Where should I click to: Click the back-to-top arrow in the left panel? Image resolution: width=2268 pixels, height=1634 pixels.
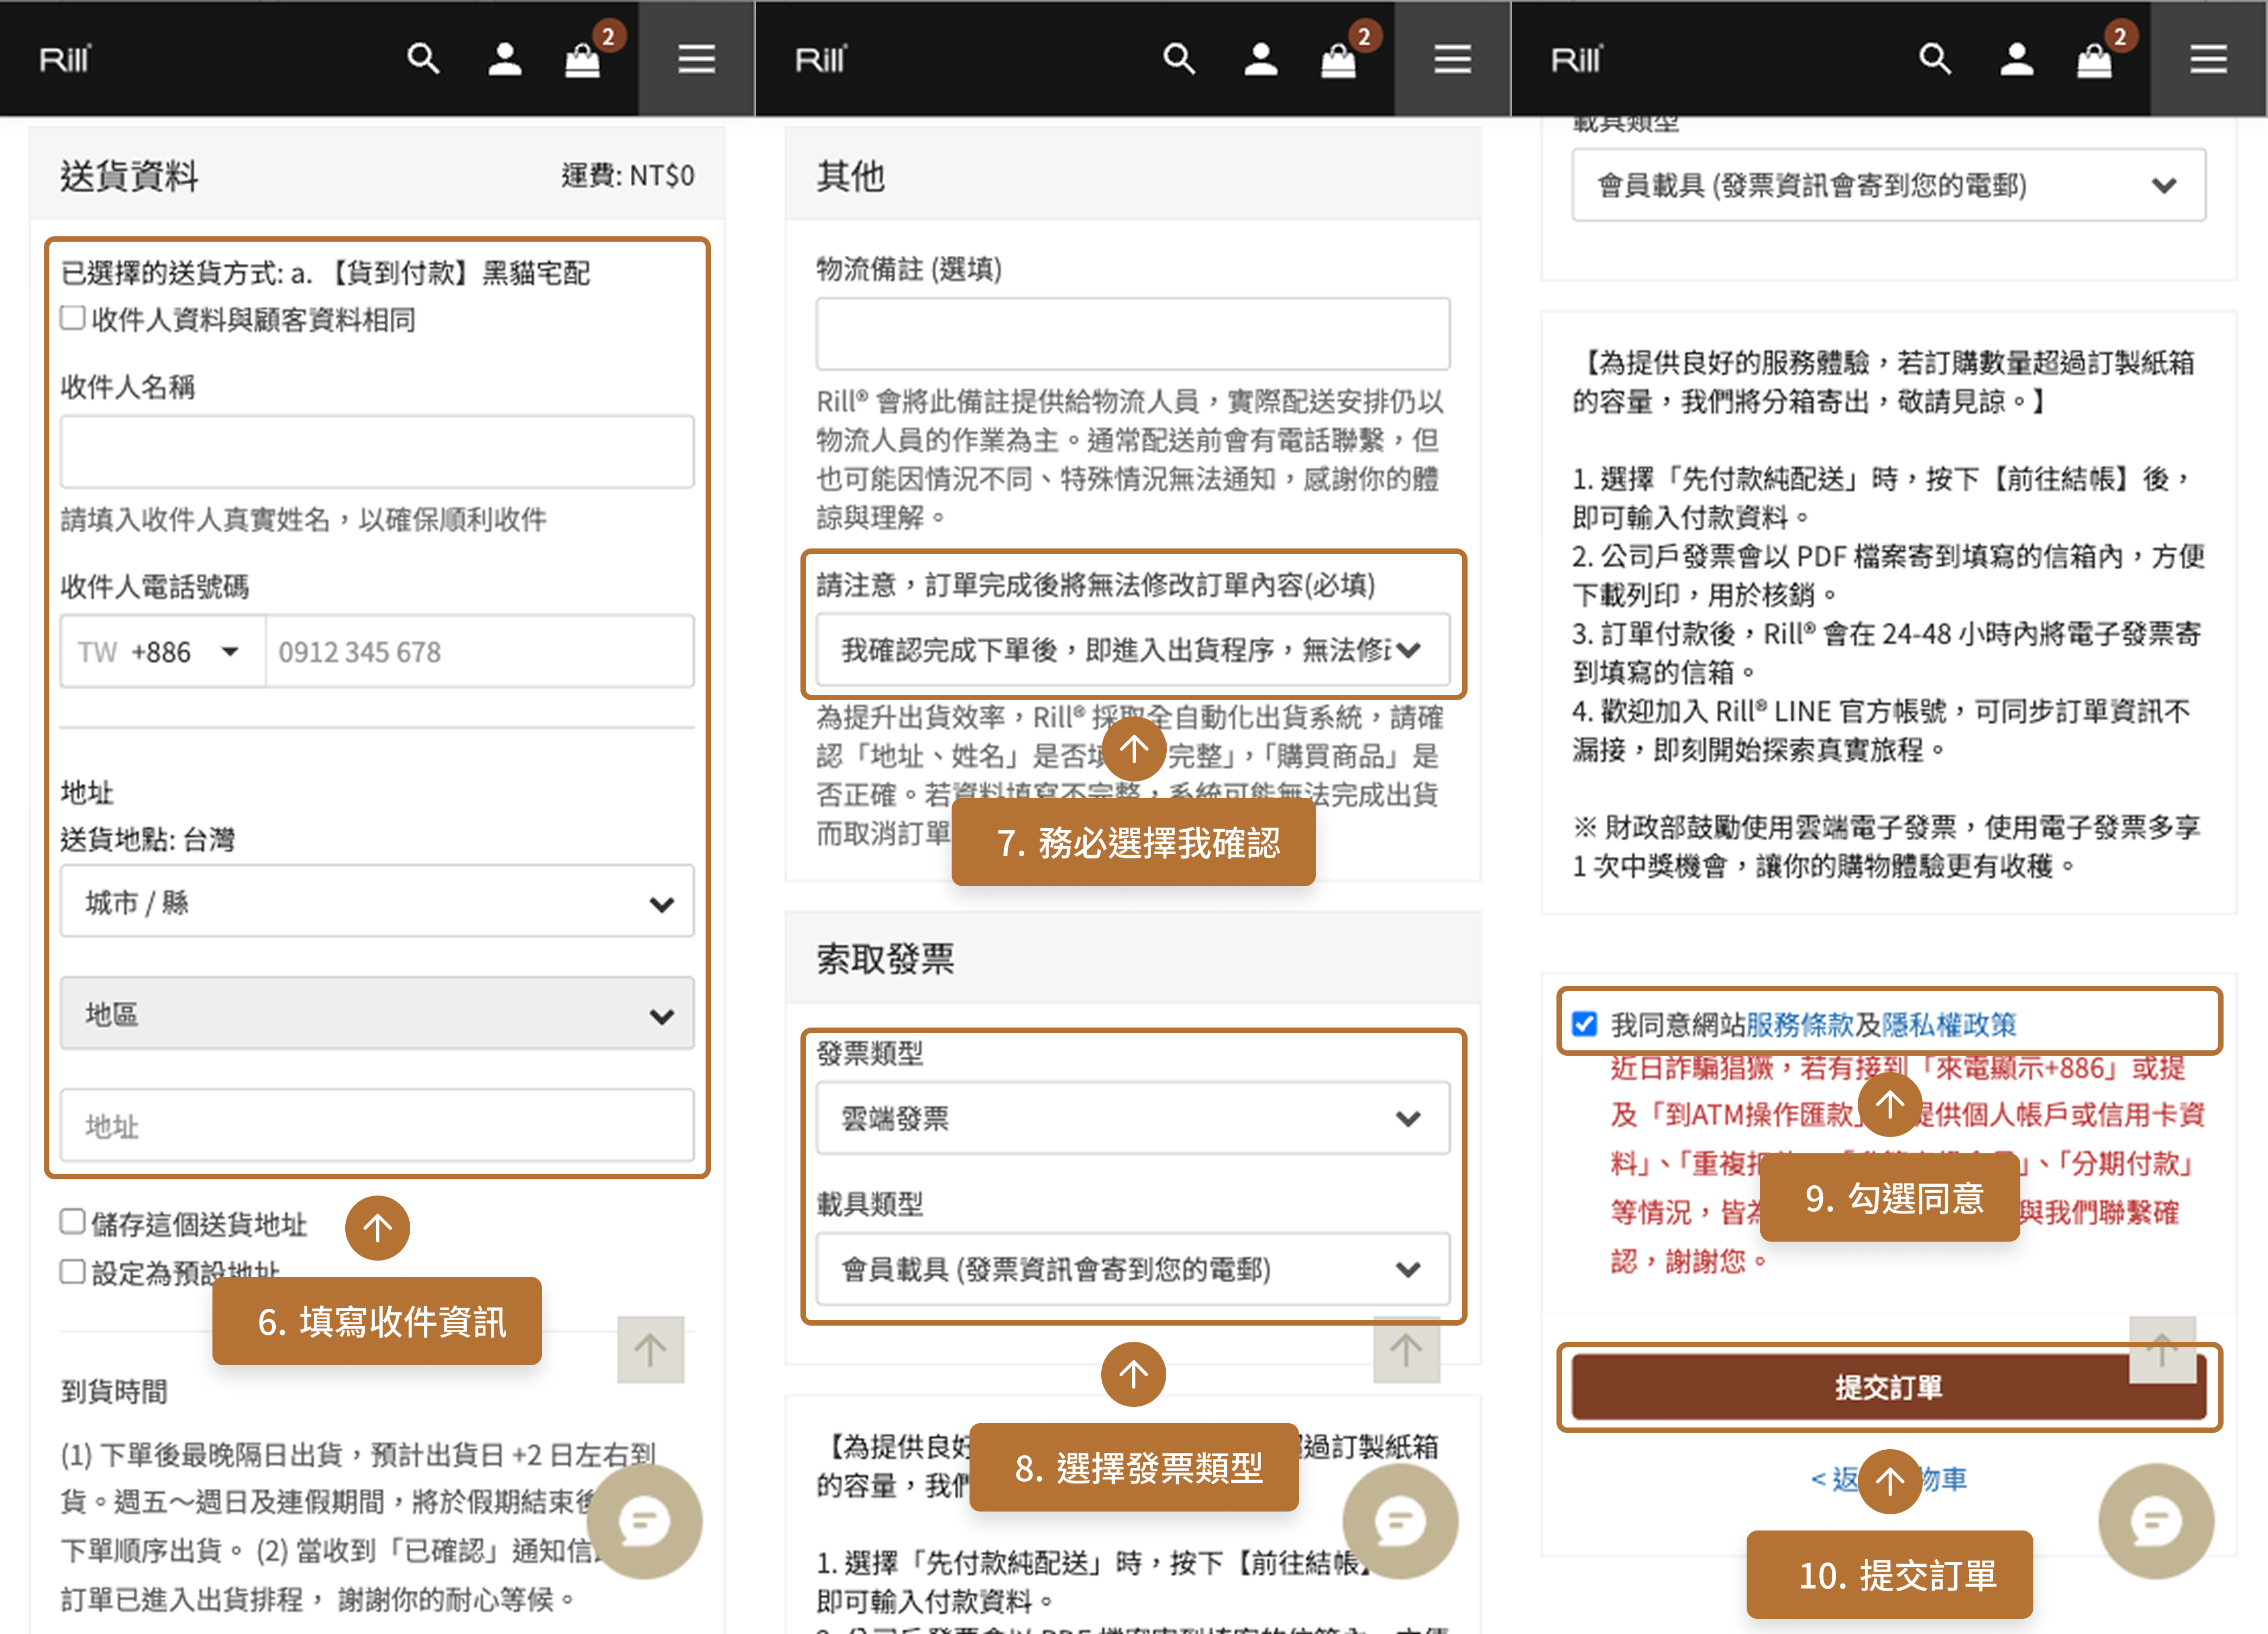(651, 1349)
